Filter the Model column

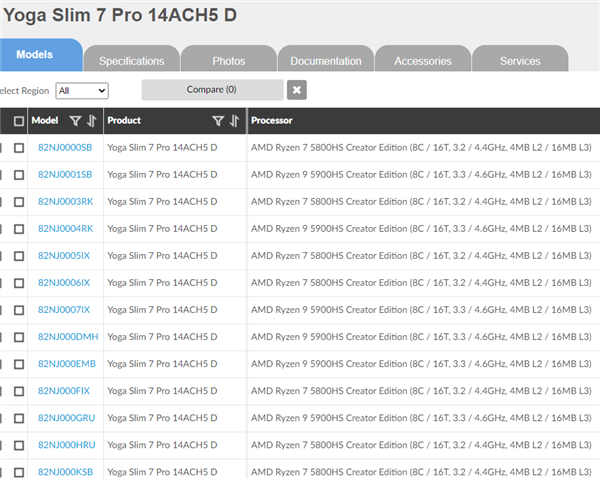tap(75, 121)
